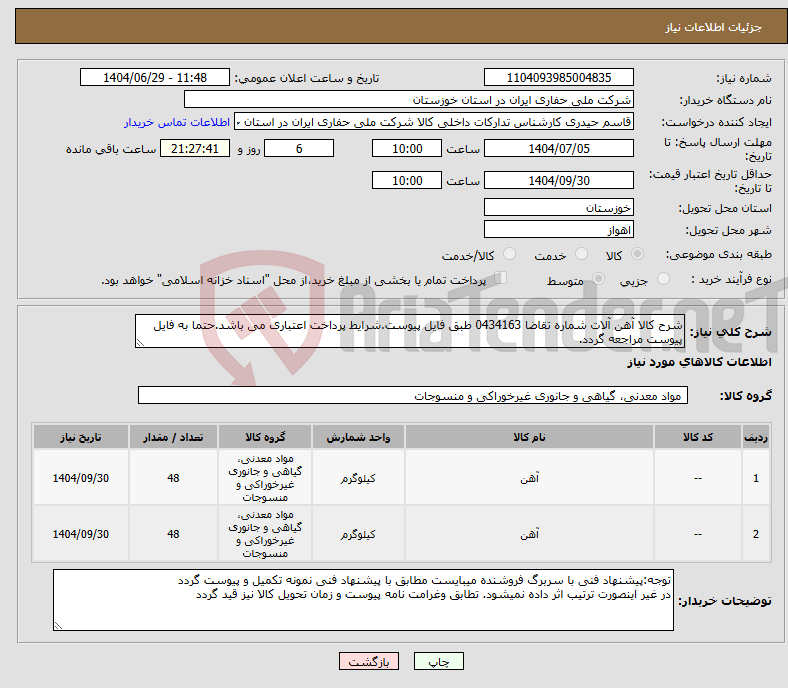Click the request creator field قاسم حیدری
The width and height of the screenshot is (788, 688).
434,122
